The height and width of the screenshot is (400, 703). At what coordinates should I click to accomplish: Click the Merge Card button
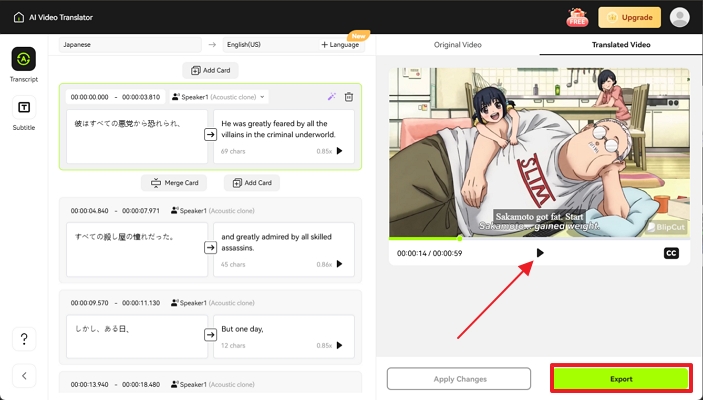pos(174,183)
